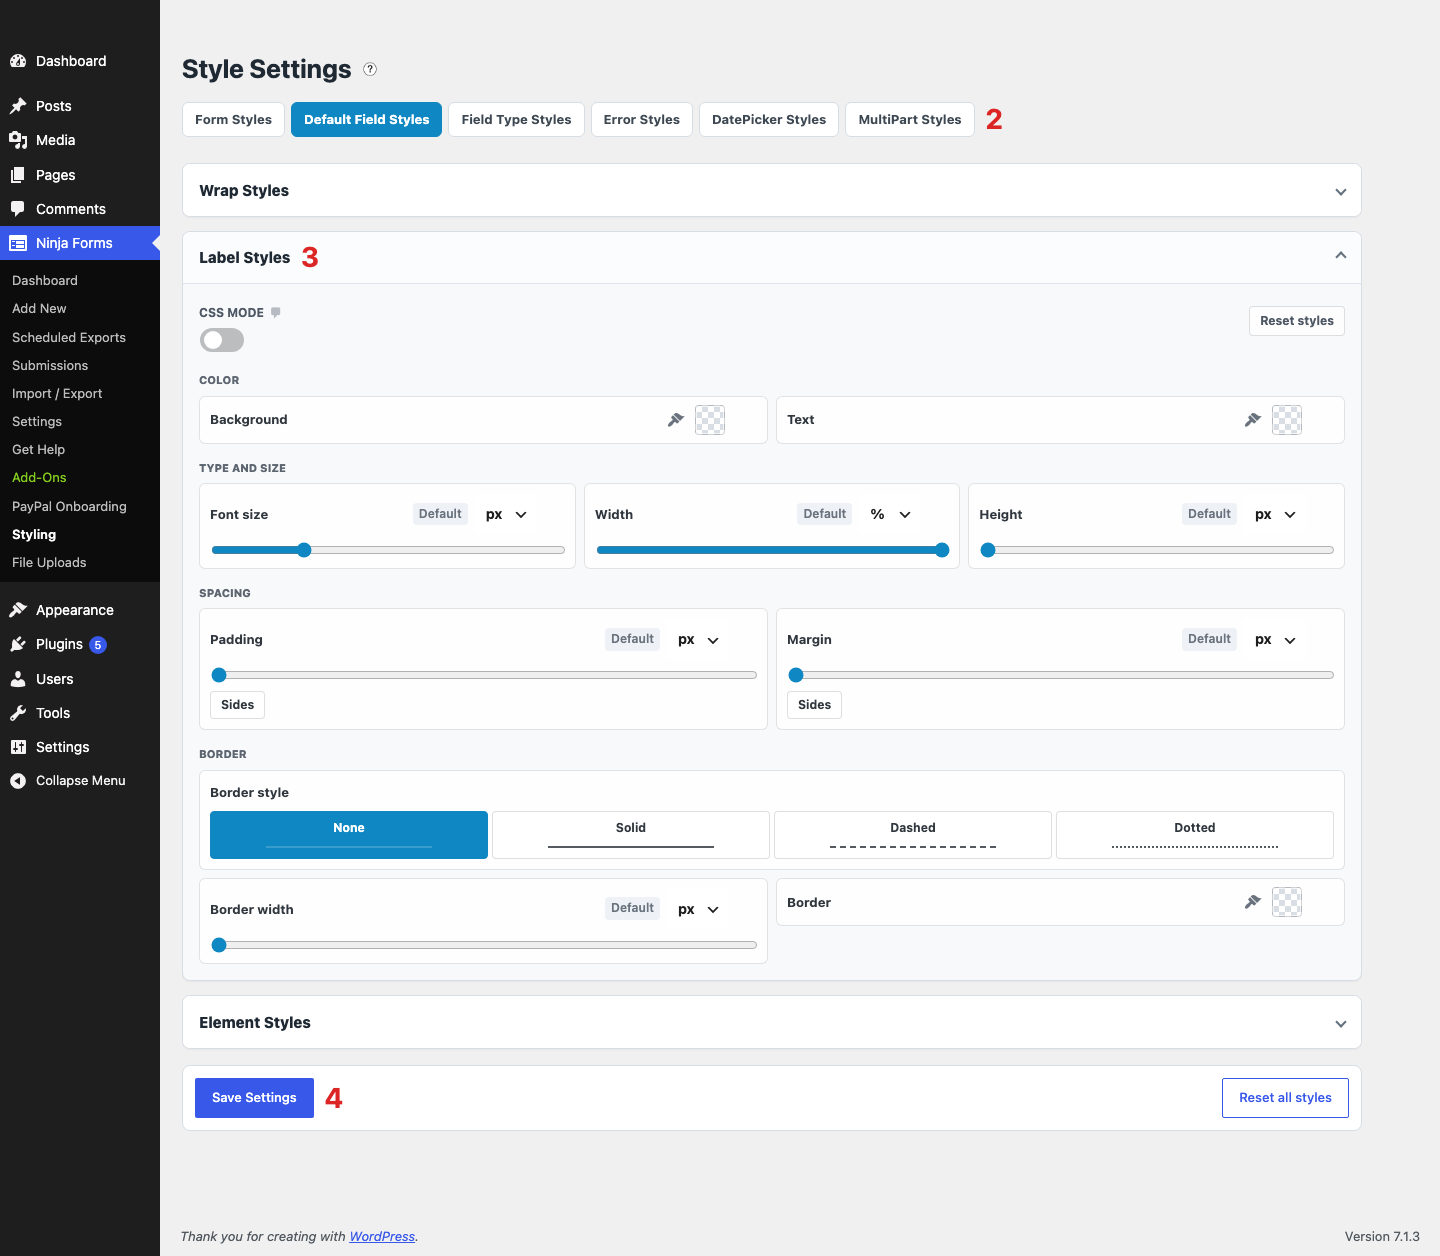Click the CSS Mode comment icon
The width and height of the screenshot is (1440, 1256).
click(276, 312)
